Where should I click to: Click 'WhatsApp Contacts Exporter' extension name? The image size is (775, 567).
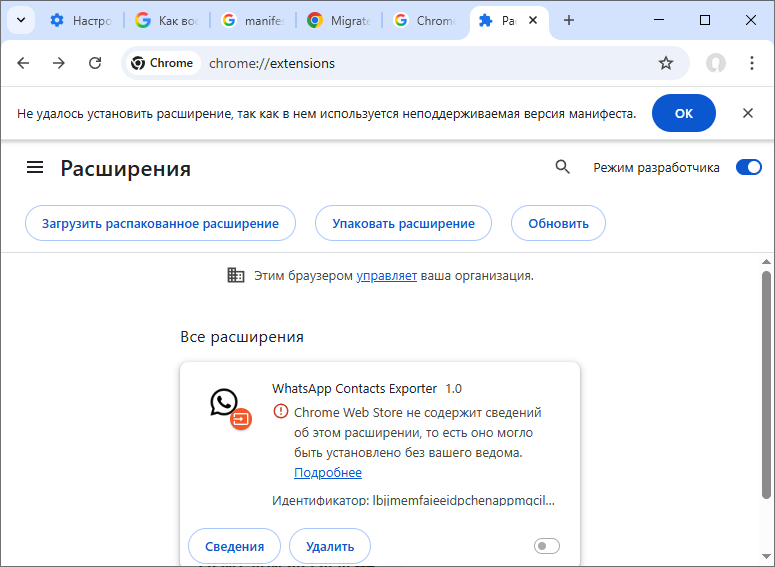(354, 389)
